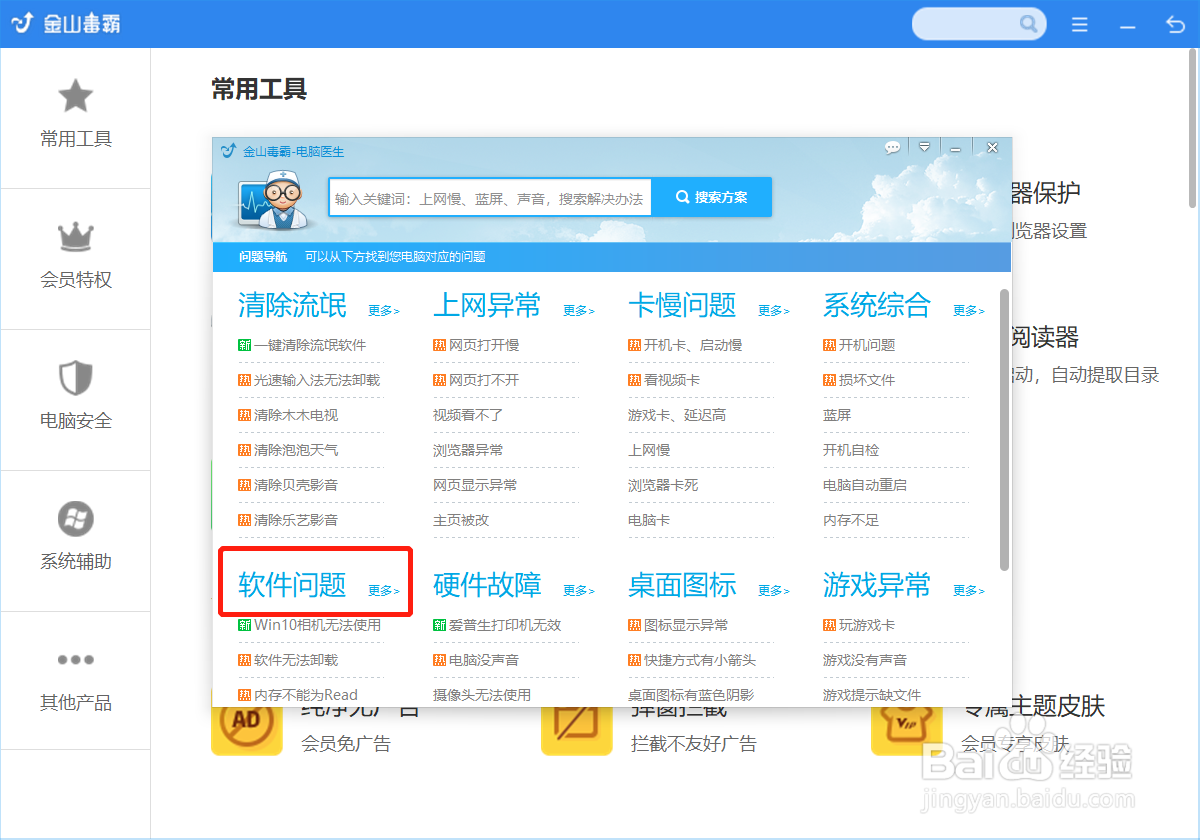Expand 更多 next to 系统综合

point(969,310)
